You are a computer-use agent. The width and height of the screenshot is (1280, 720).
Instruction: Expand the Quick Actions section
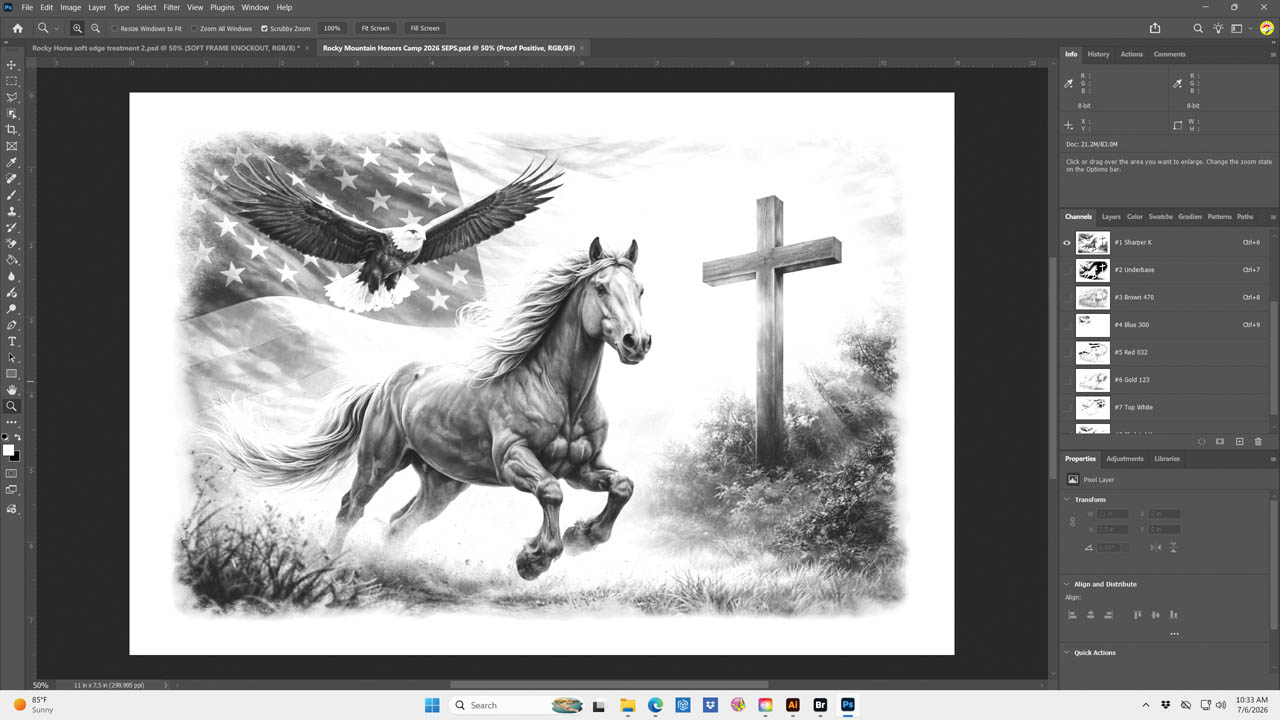click(x=1067, y=653)
